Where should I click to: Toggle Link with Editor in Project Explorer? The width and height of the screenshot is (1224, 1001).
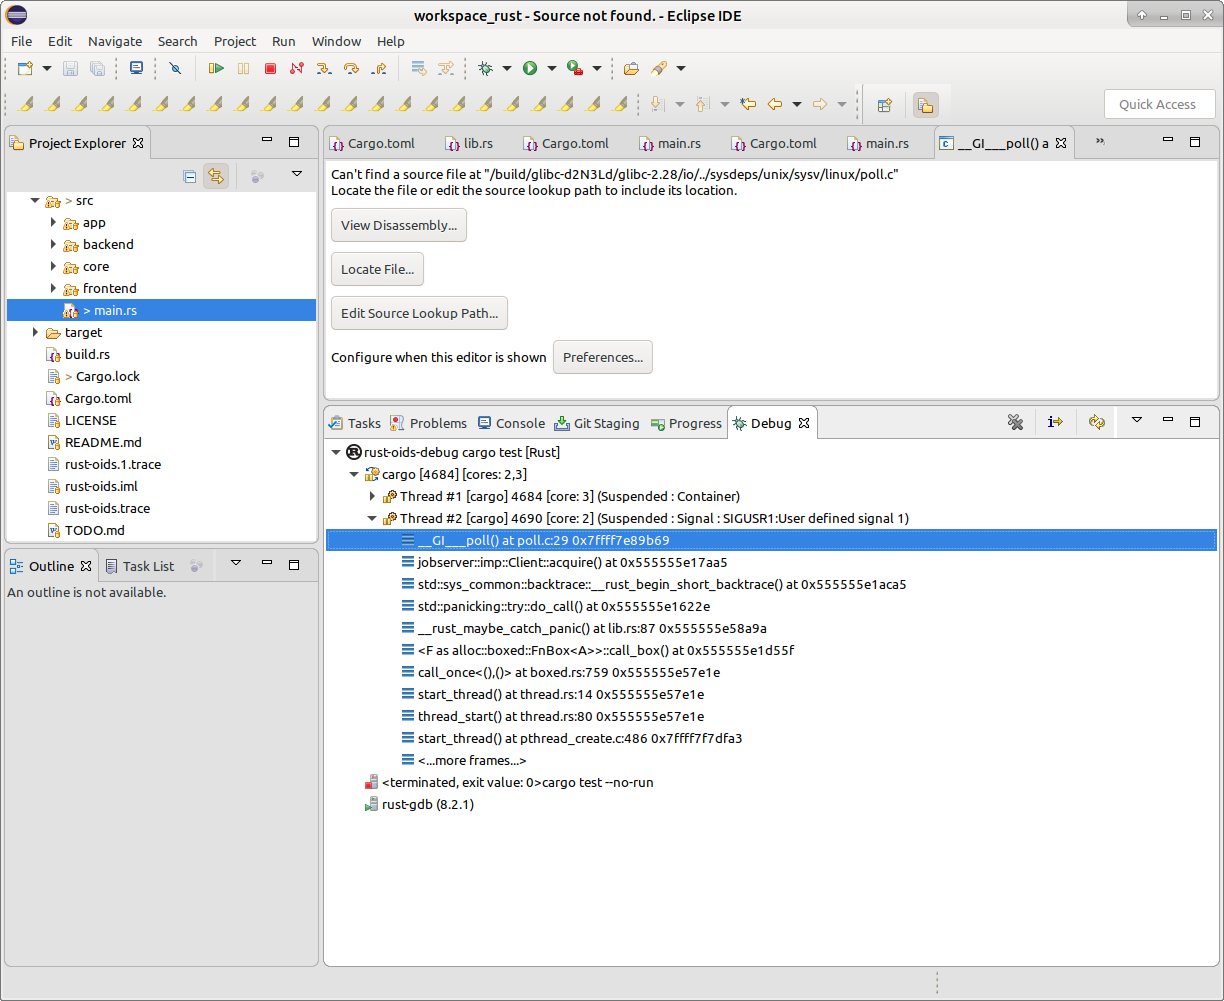[216, 176]
